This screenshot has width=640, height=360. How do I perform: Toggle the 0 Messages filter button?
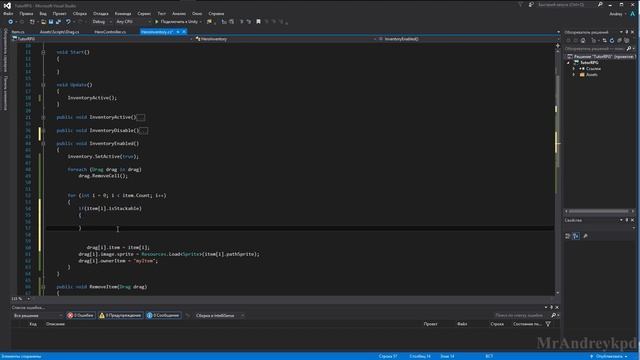pyautogui.click(x=163, y=316)
